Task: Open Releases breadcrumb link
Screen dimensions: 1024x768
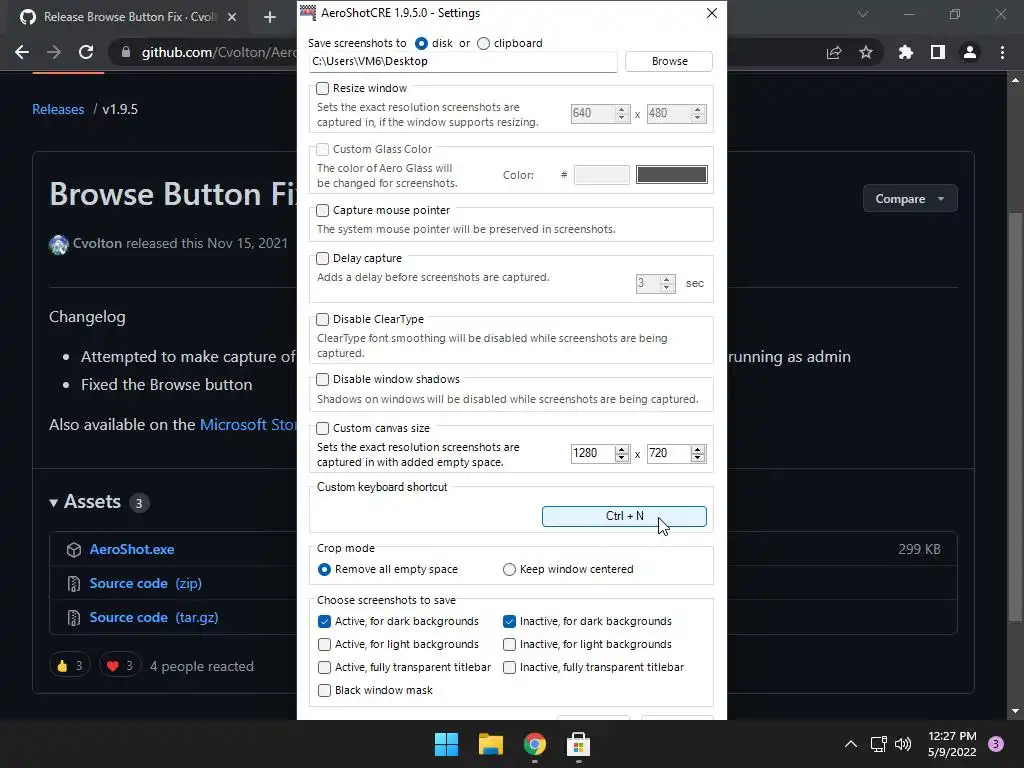Action: point(58,109)
